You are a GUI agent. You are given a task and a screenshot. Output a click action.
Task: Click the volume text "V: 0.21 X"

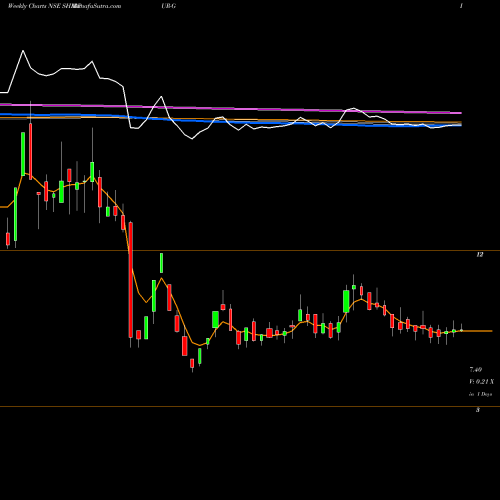(x=482, y=382)
